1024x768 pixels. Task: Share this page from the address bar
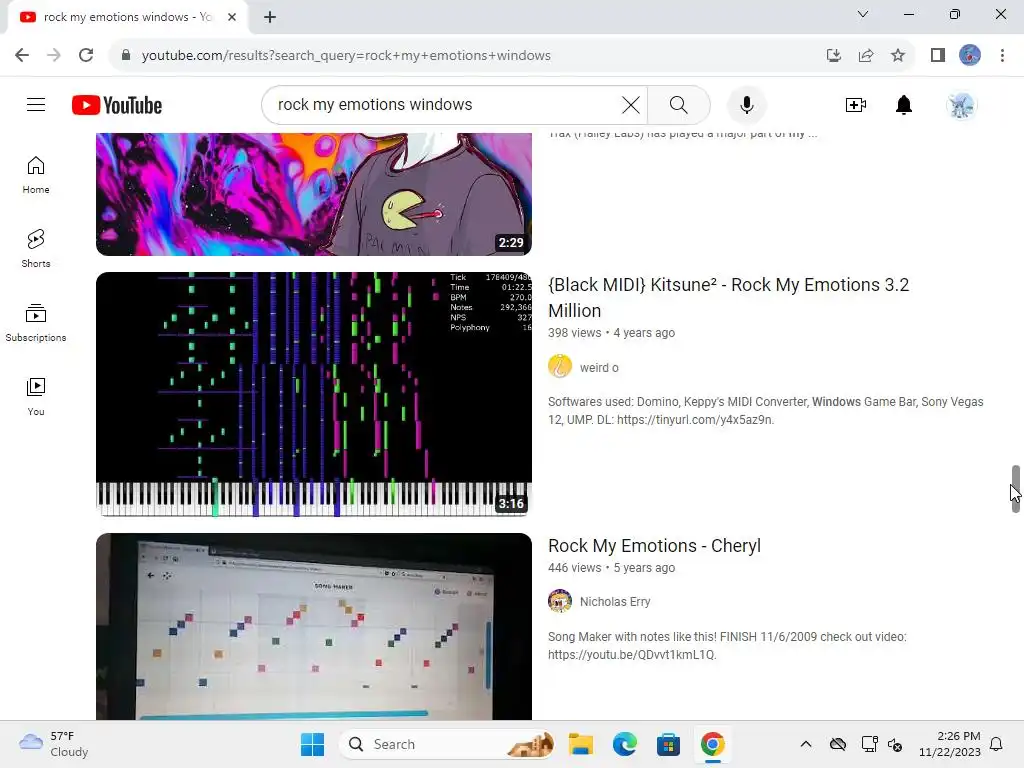866,55
